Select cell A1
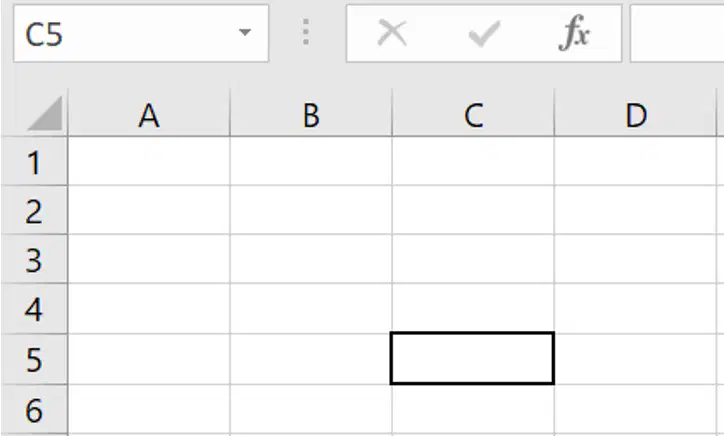This screenshot has height=436, width=725. pyautogui.click(x=149, y=161)
